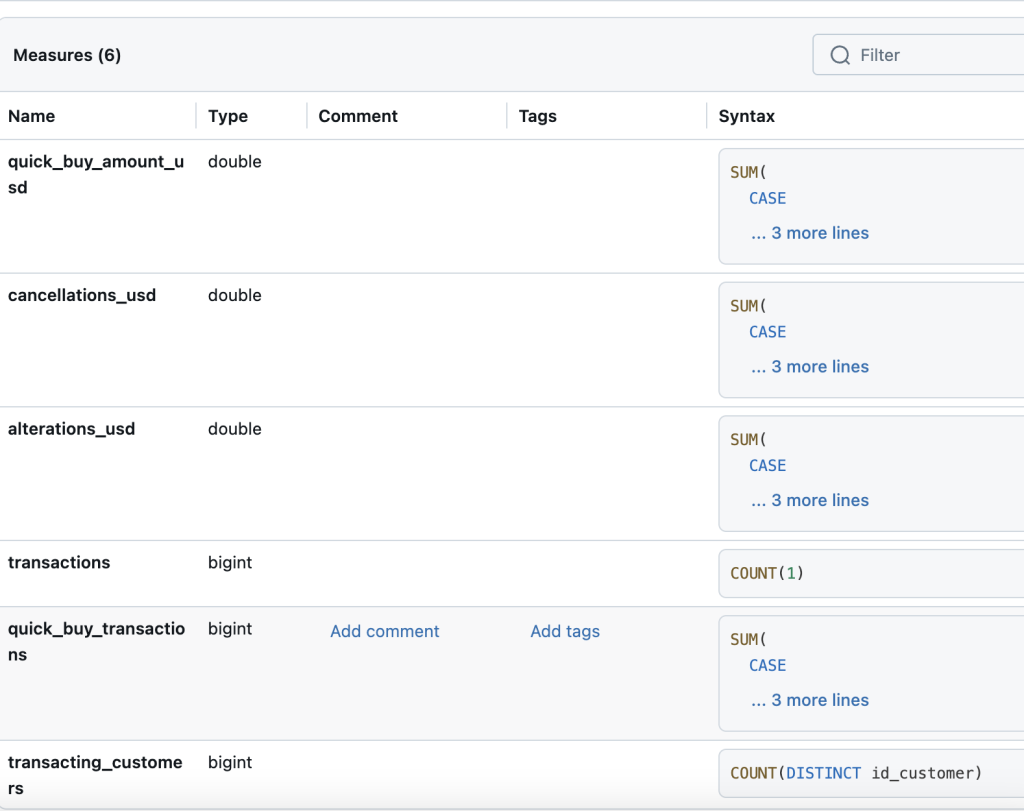Expand hidden lines in quick_buy_transactions syntax
1024x811 pixels.
(x=809, y=700)
